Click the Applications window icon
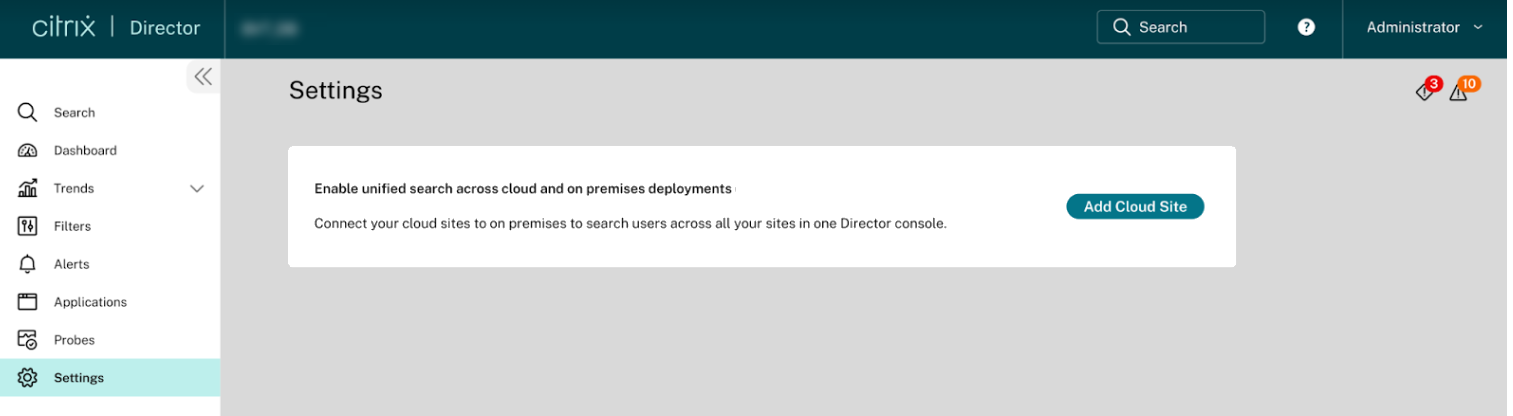Image resolution: width=1513 pixels, height=416 pixels. click(27, 302)
